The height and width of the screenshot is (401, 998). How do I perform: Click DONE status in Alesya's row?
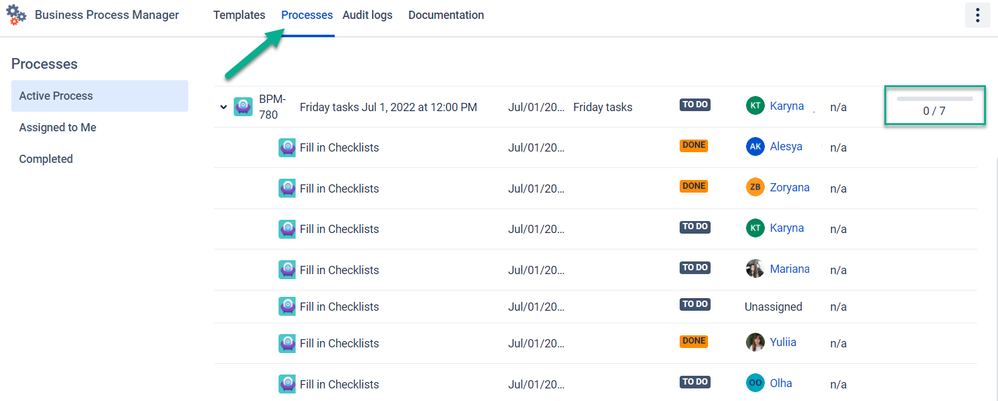click(x=693, y=145)
